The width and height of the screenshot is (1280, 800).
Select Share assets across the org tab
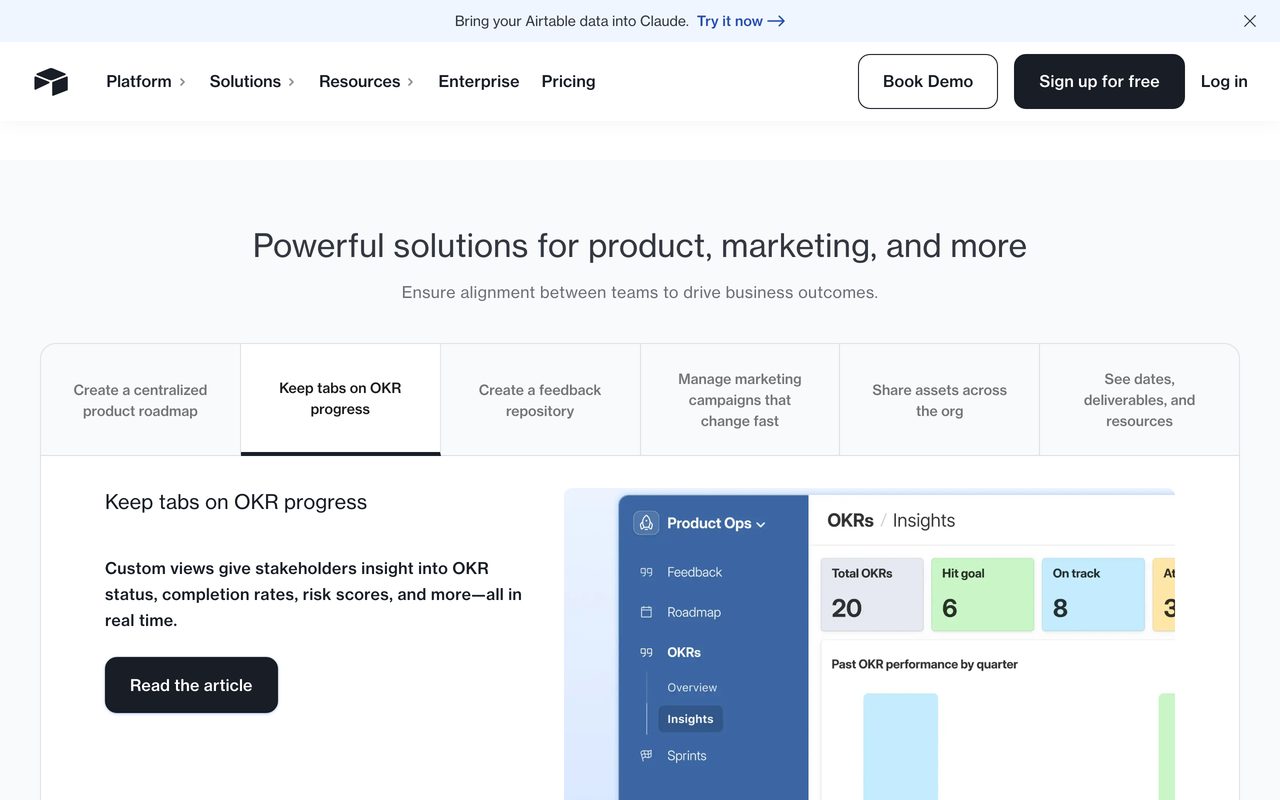tap(940, 400)
